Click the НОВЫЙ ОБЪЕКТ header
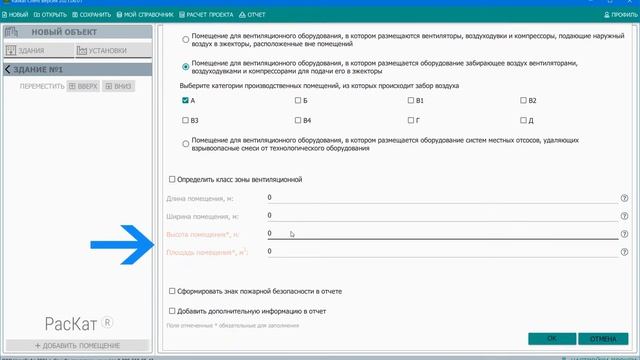 pyautogui.click(x=78, y=32)
